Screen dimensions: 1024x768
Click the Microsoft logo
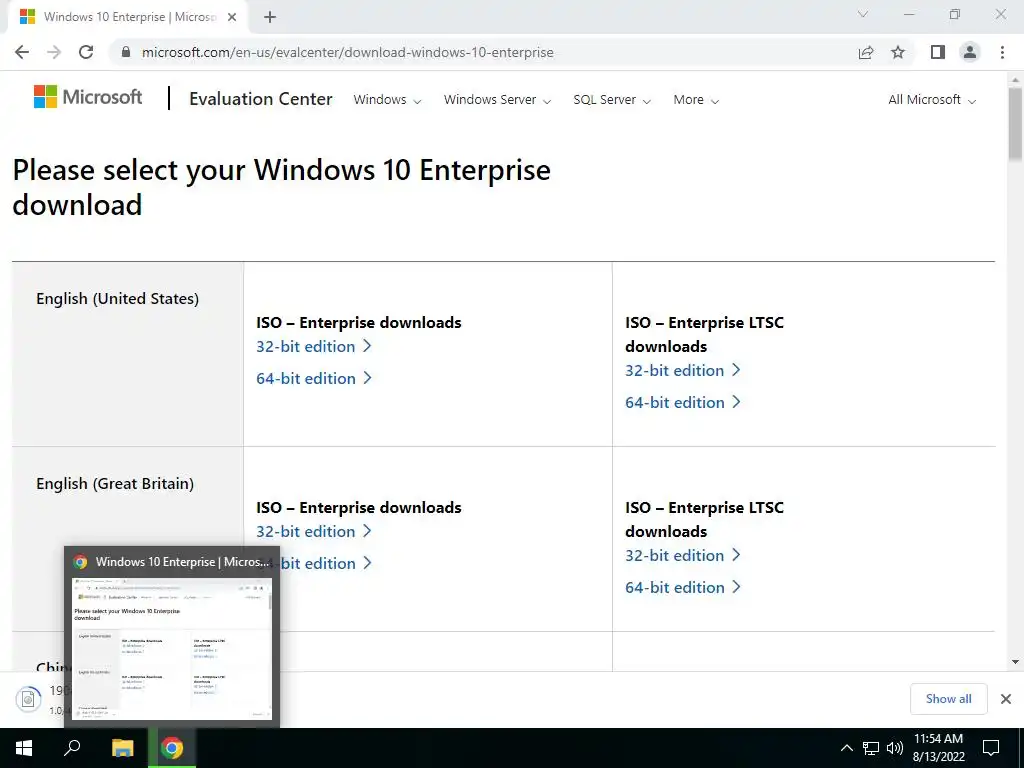click(88, 97)
